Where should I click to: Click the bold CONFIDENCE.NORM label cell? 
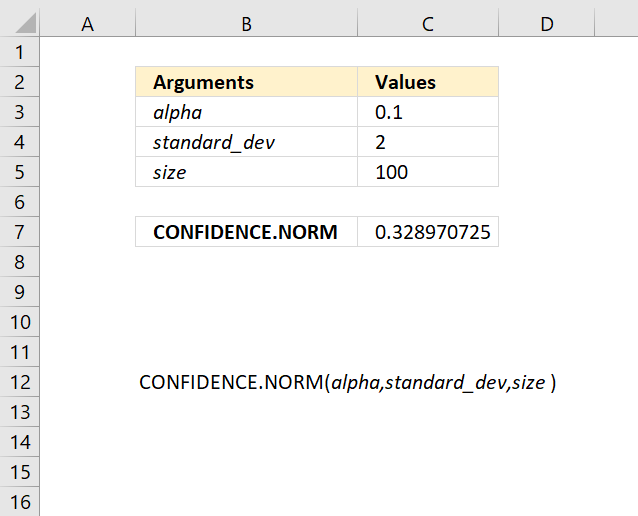tap(246, 232)
